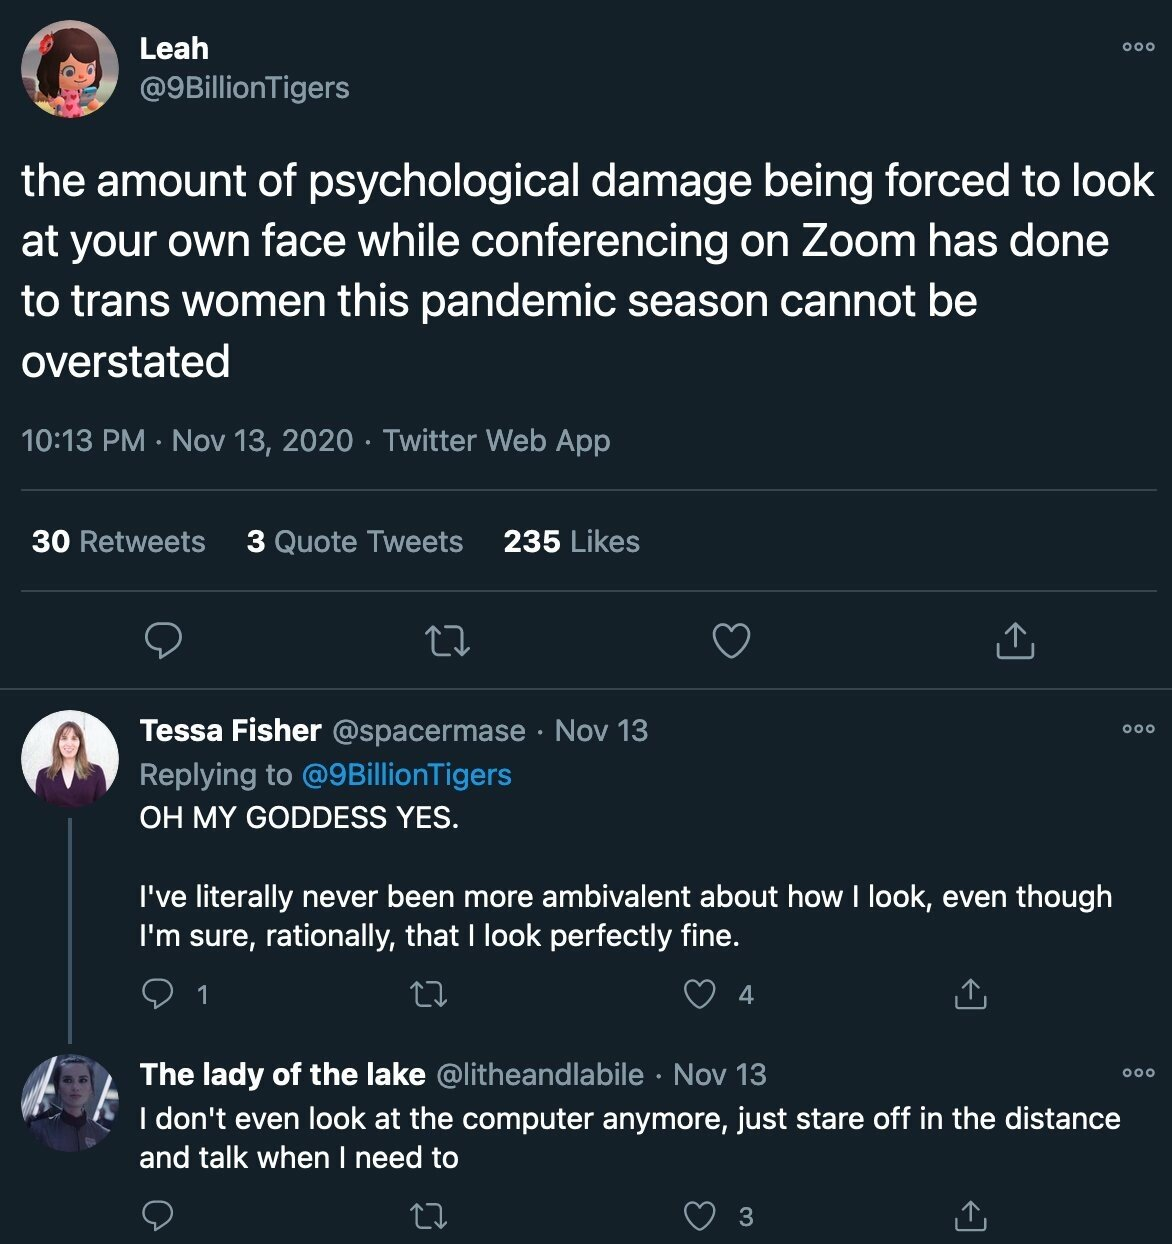Retweet Tessa Fisher's reply
The width and height of the screenshot is (1172, 1244).
tap(429, 994)
